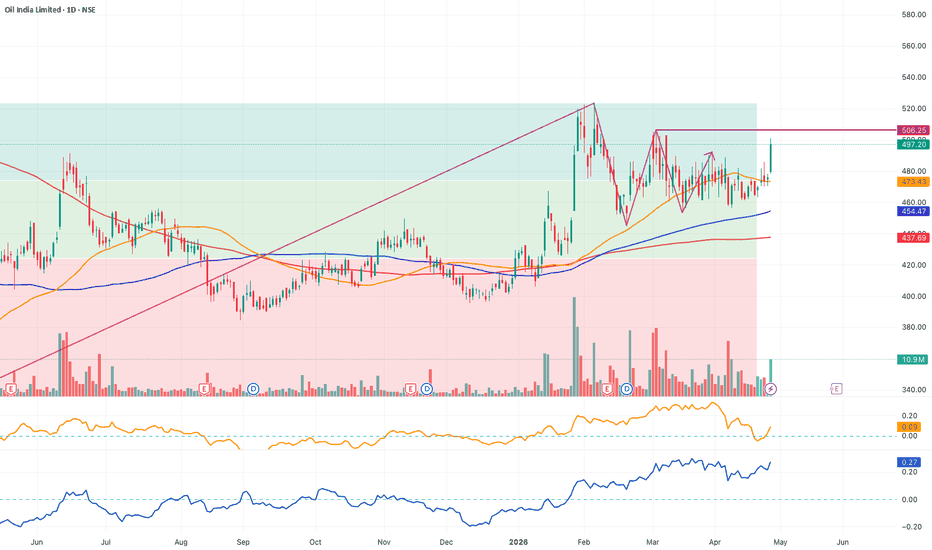This screenshot has width=932, height=550.
Task: Click the purple lightning bolt icon
Action: click(x=770, y=389)
